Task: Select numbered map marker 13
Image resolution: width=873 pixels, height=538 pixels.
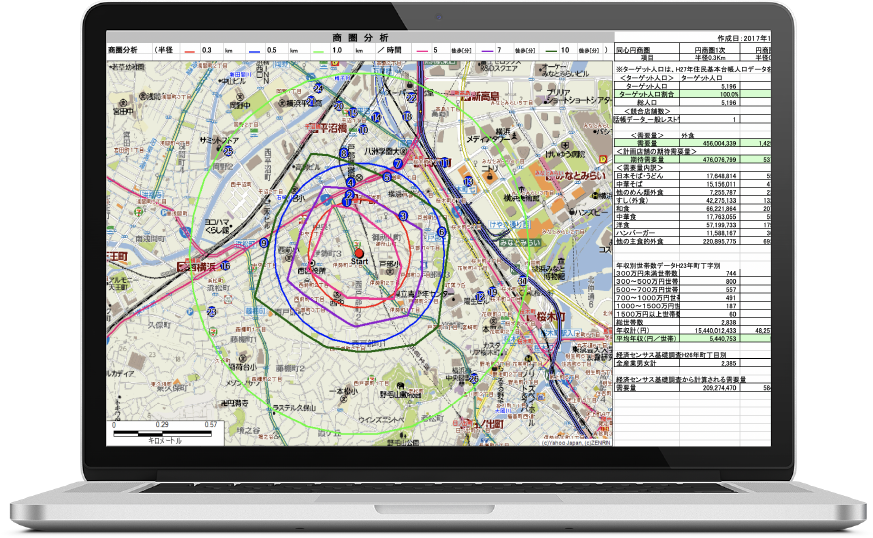Action: (x=468, y=181)
